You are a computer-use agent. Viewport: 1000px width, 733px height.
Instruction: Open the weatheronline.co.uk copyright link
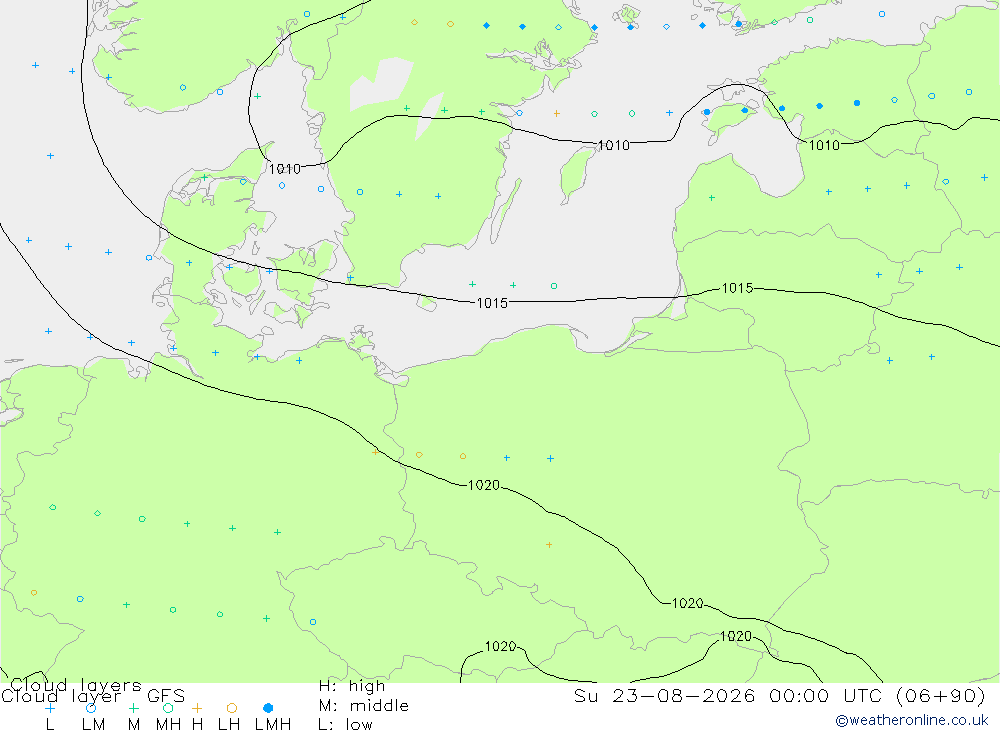pyautogui.click(x=912, y=720)
